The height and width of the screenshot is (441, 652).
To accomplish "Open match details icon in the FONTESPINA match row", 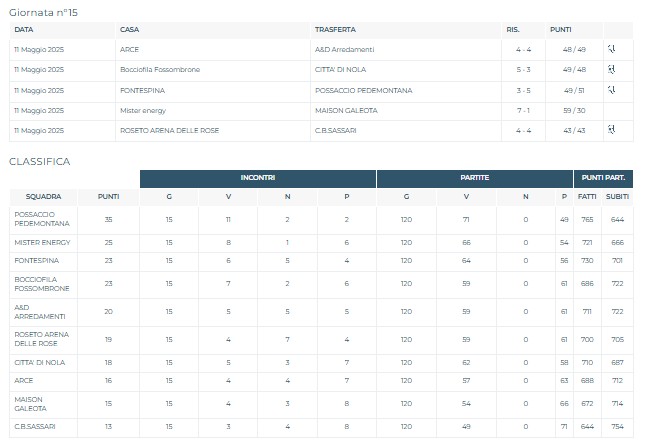I will (x=611, y=90).
